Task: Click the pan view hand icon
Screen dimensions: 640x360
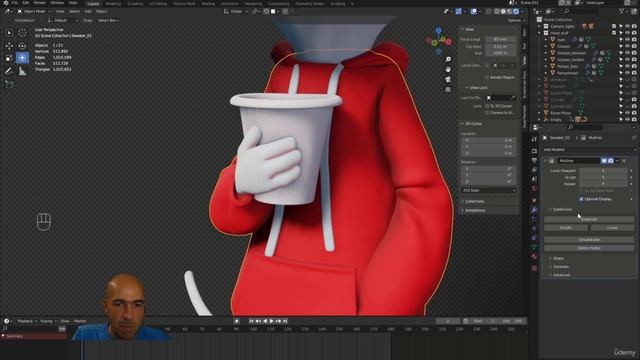Action: coord(448,69)
